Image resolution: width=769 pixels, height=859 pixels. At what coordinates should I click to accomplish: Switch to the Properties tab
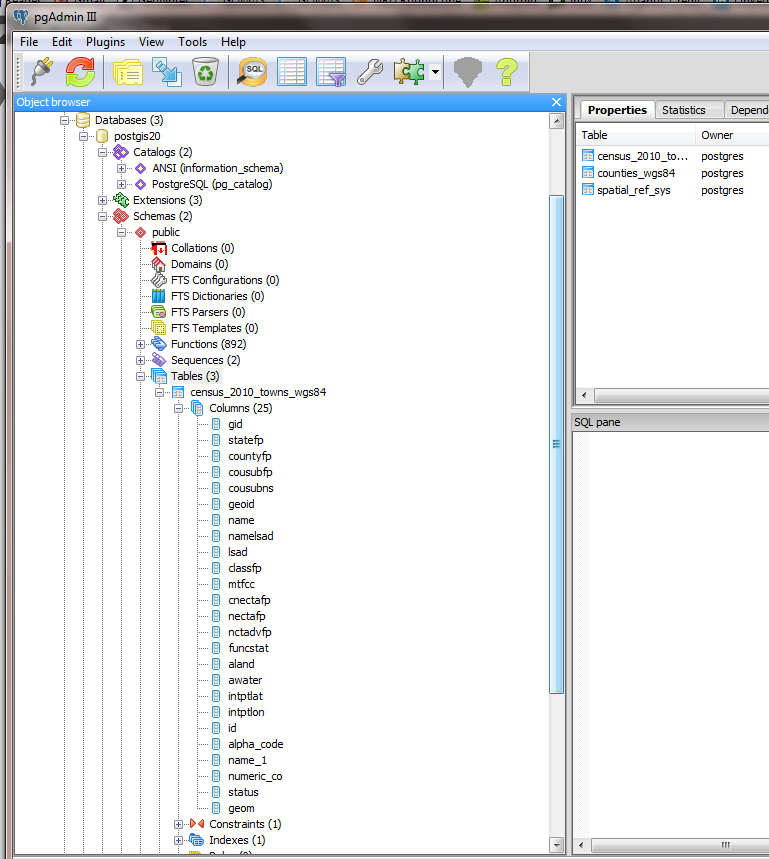(x=617, y=110)
